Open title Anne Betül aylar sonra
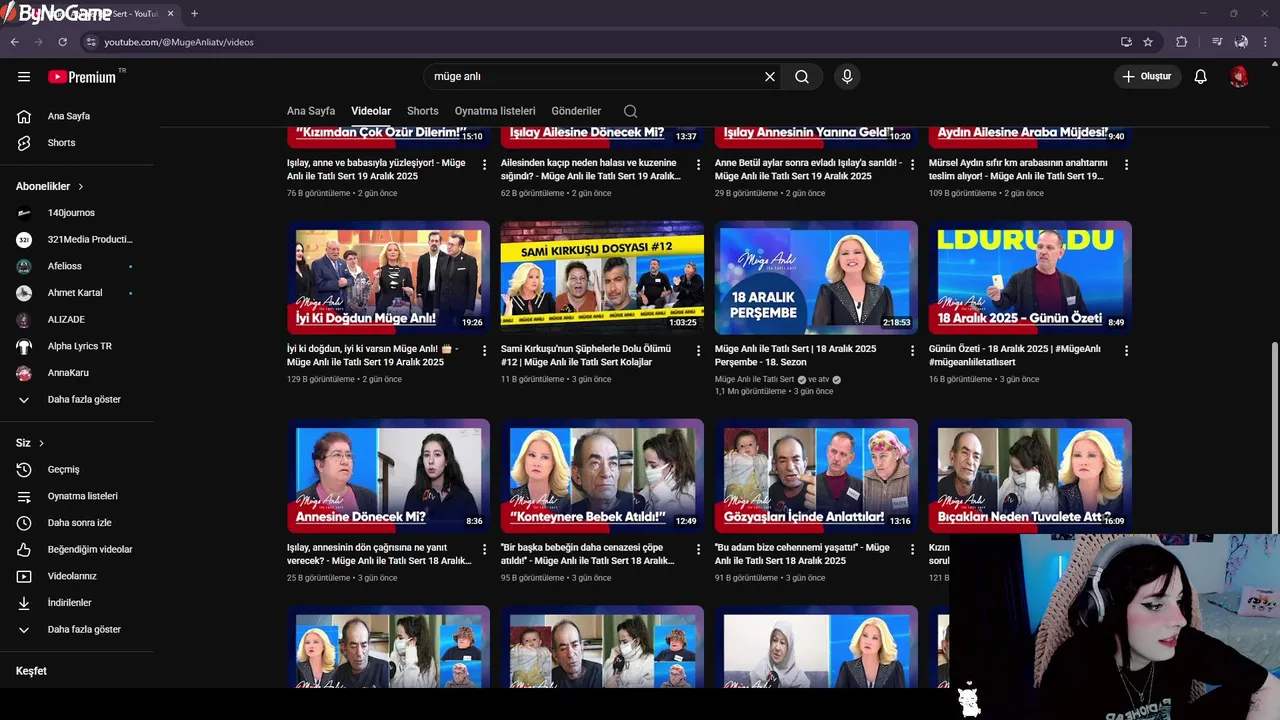This screenshot has width=1280, height=720. click(x=808, y=169)
